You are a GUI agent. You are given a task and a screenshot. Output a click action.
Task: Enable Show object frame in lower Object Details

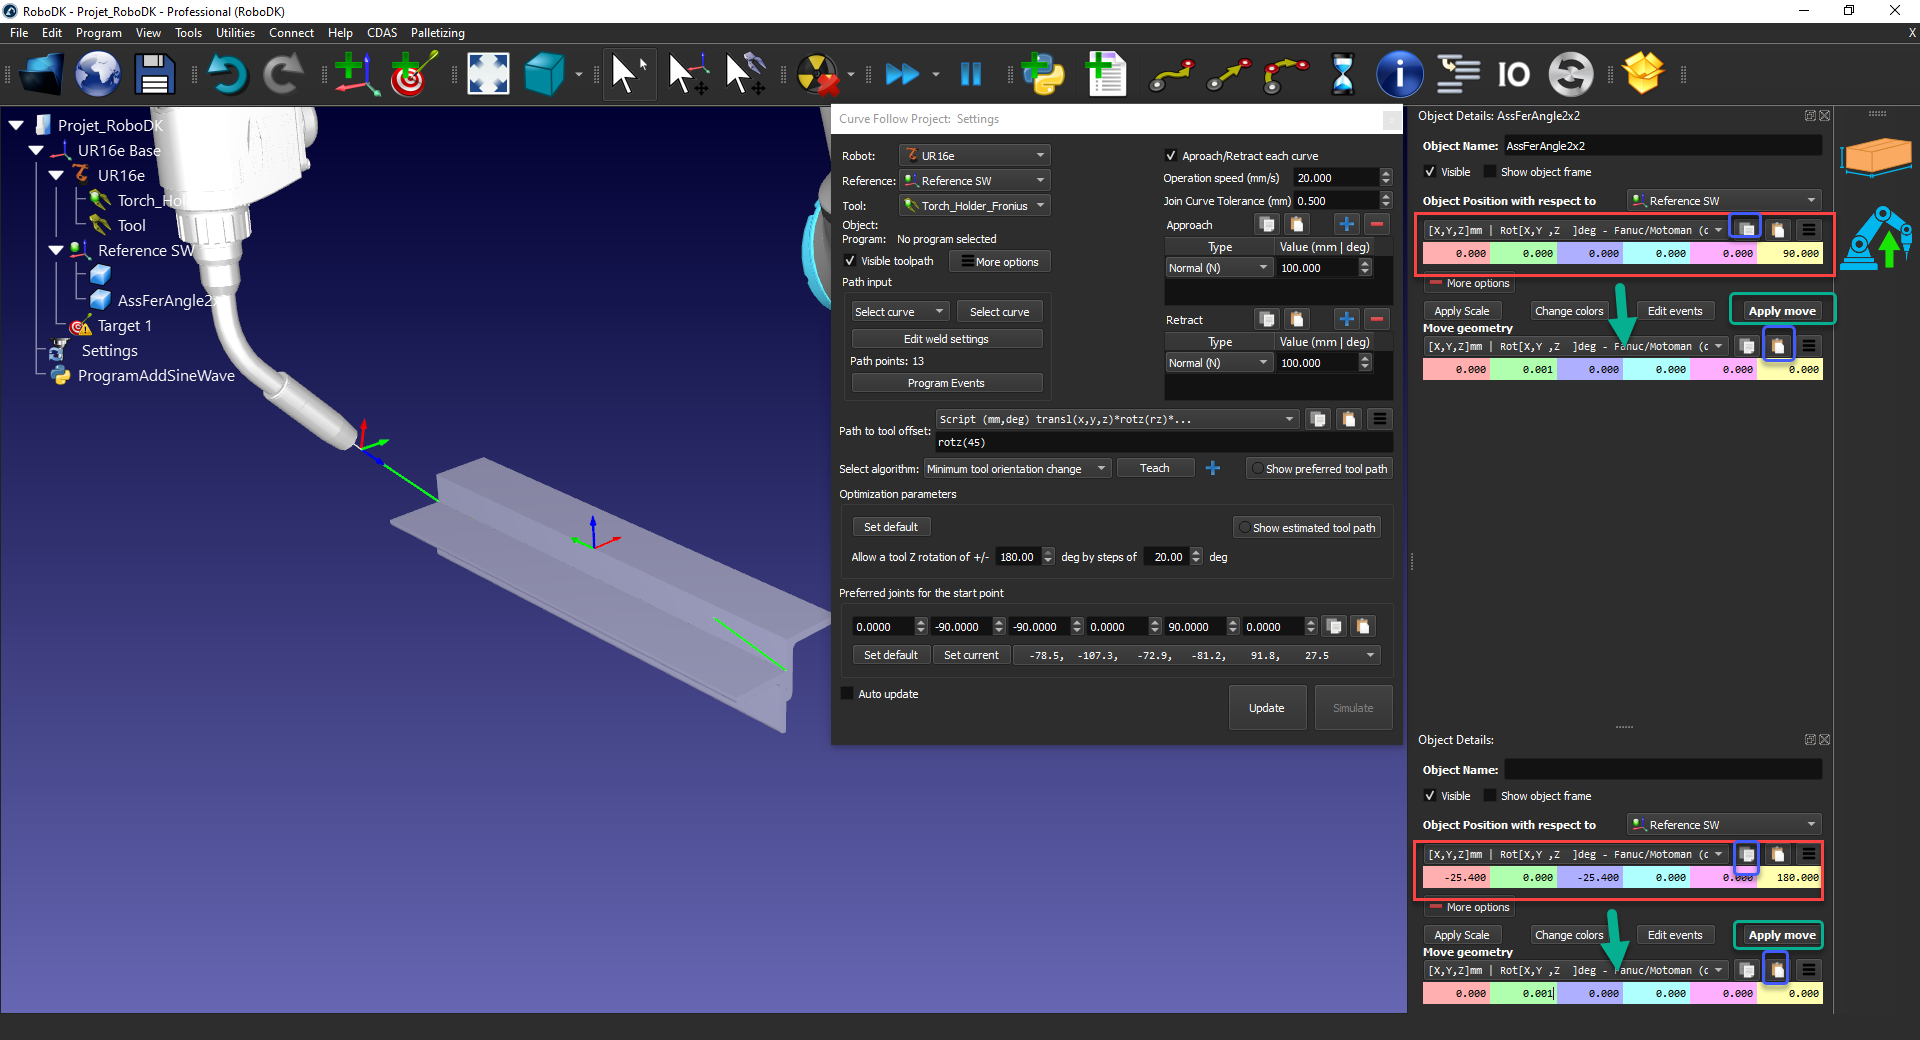[x=1490, y=796]
